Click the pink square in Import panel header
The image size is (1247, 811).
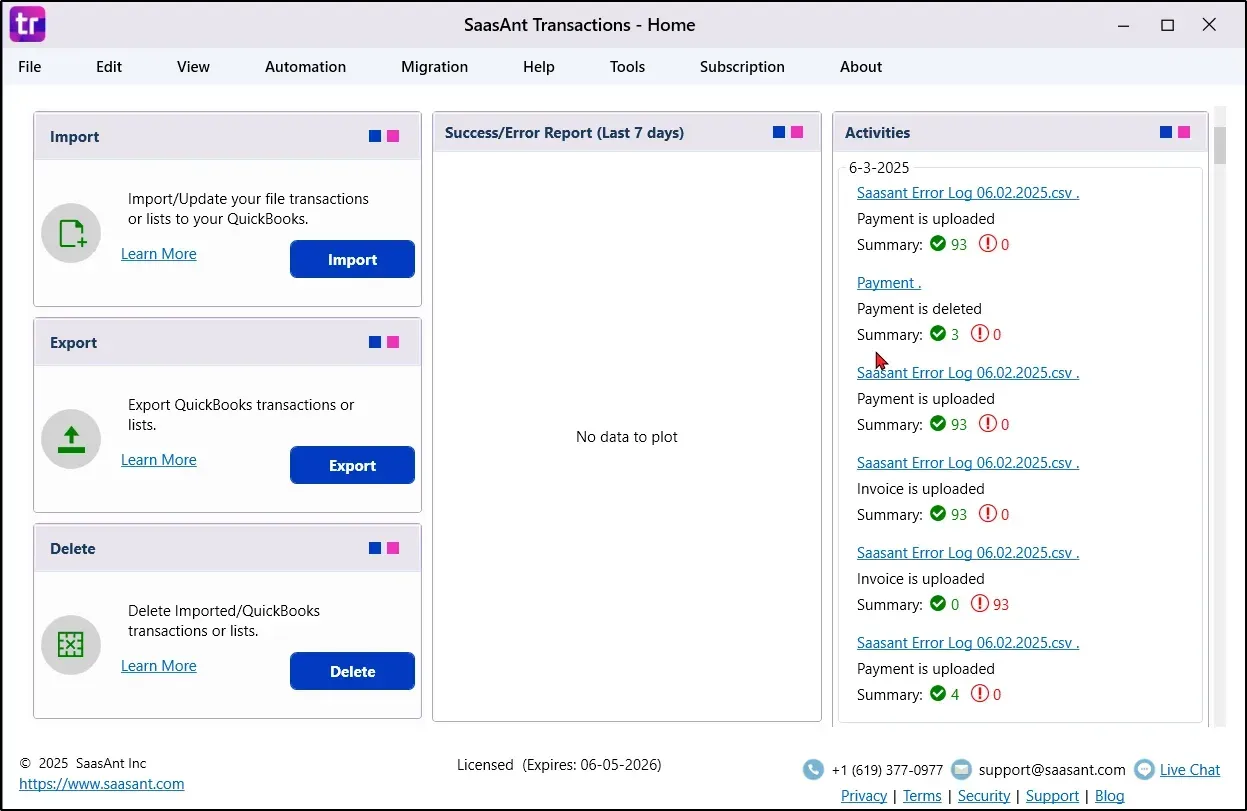click(393, 136)
